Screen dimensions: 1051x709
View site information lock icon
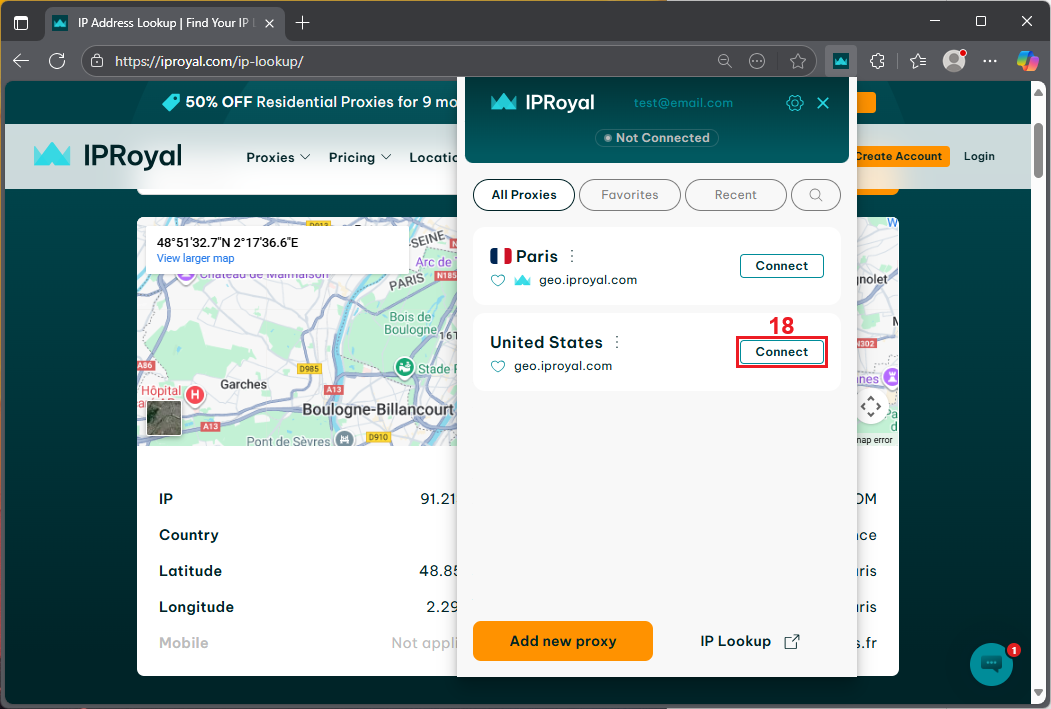point(97,61)
